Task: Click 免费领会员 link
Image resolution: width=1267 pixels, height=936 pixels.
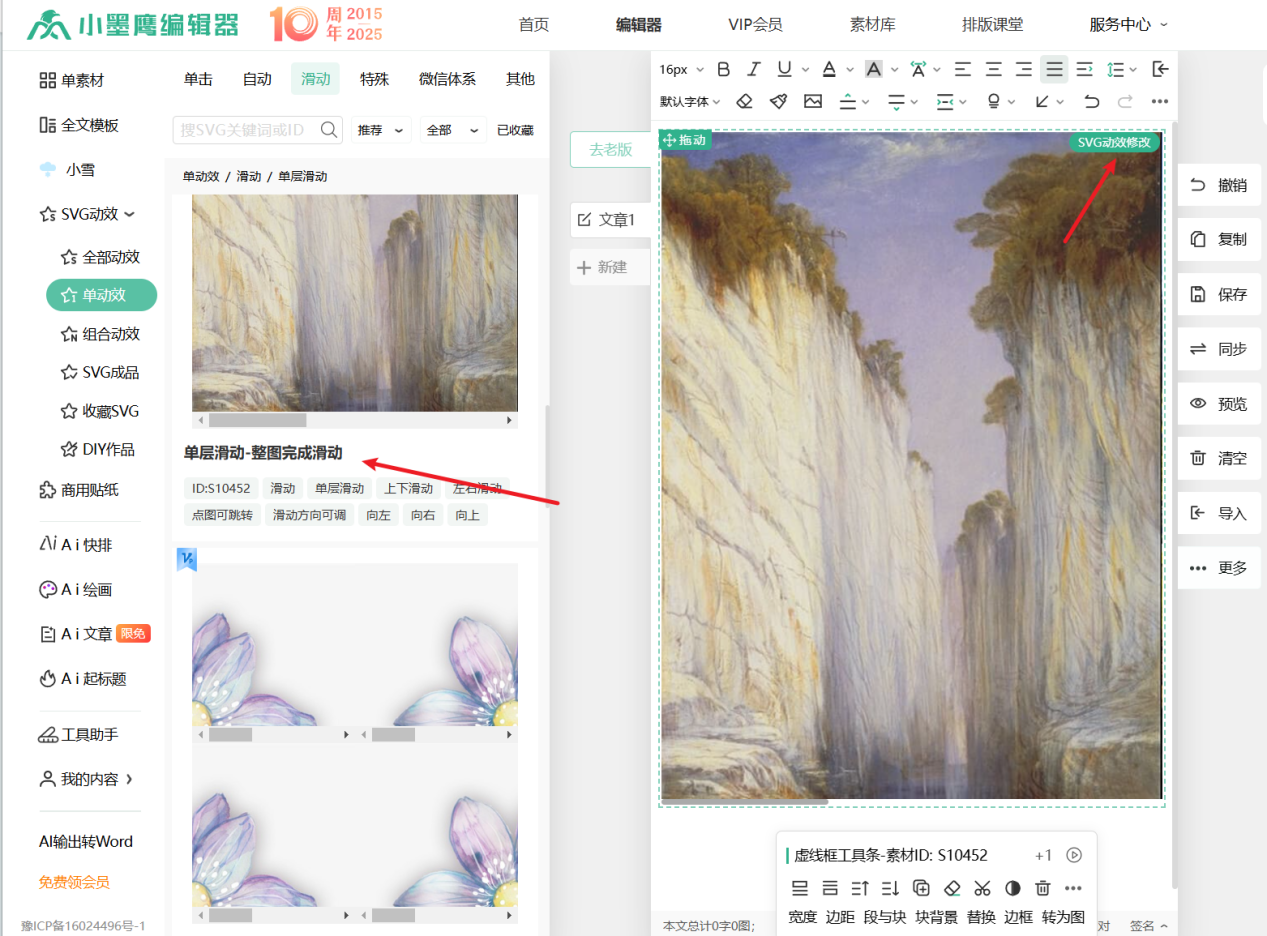Action: (x=74, y=883)
